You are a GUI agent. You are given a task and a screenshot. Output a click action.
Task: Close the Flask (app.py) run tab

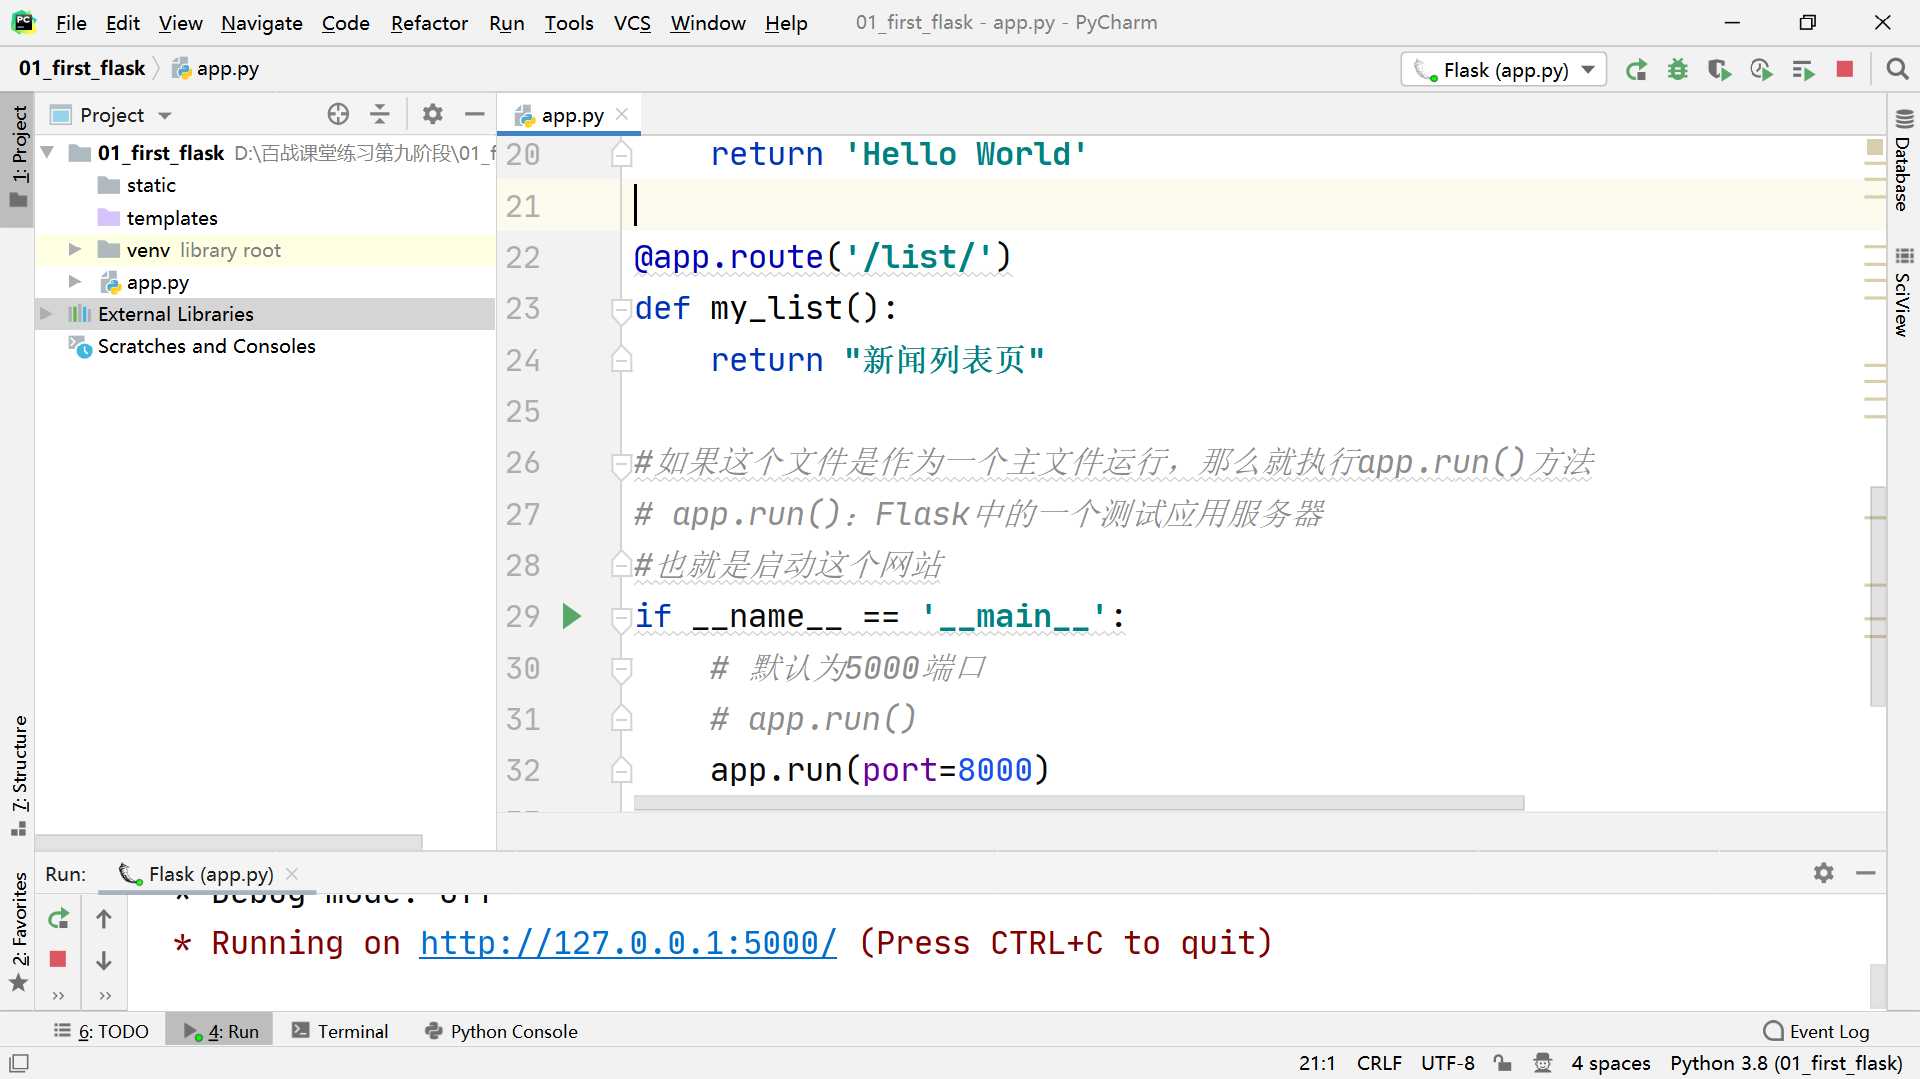(x=292, y=873)
